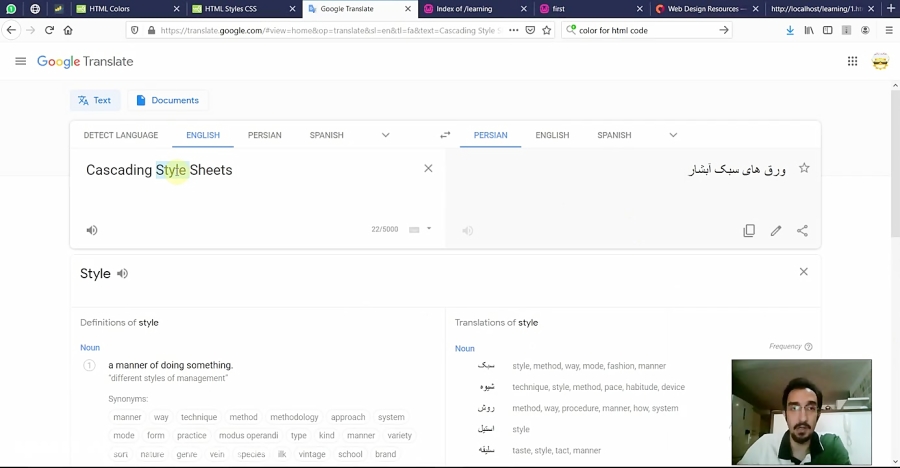Share the translation
The height and width of the screenshot is (468, 900).
tap(802, 231)
